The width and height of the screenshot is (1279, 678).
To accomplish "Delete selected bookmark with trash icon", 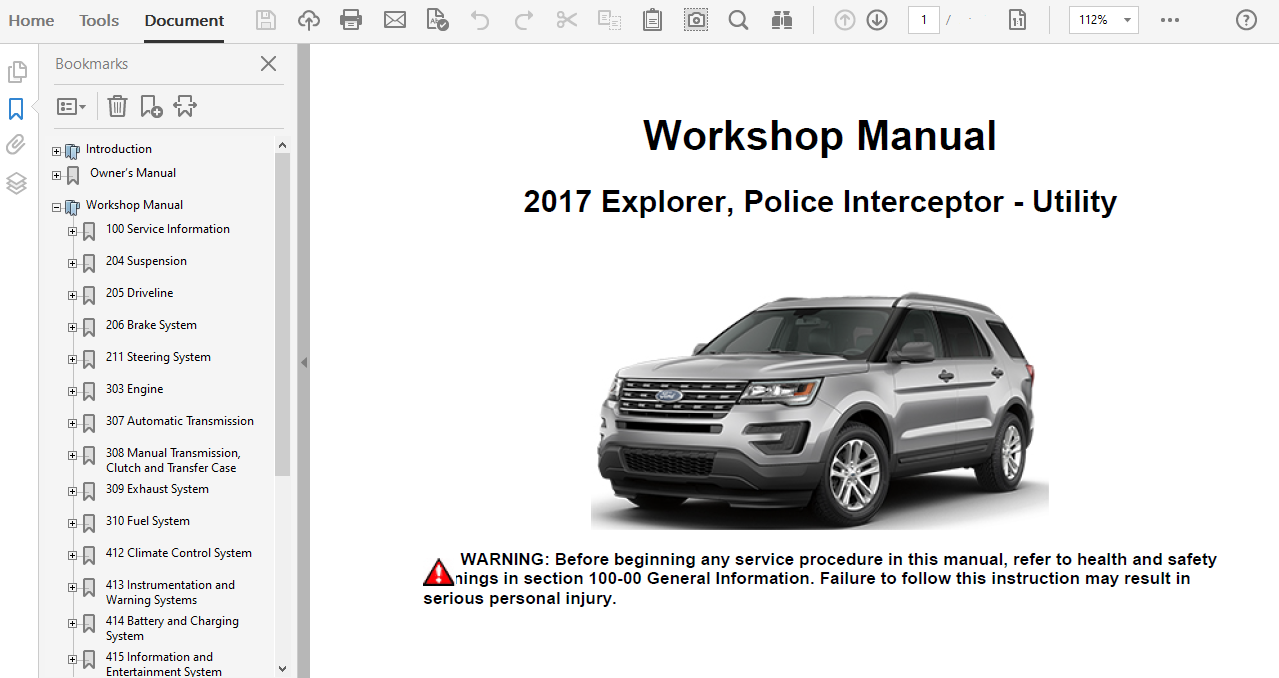I will [117, 106].
